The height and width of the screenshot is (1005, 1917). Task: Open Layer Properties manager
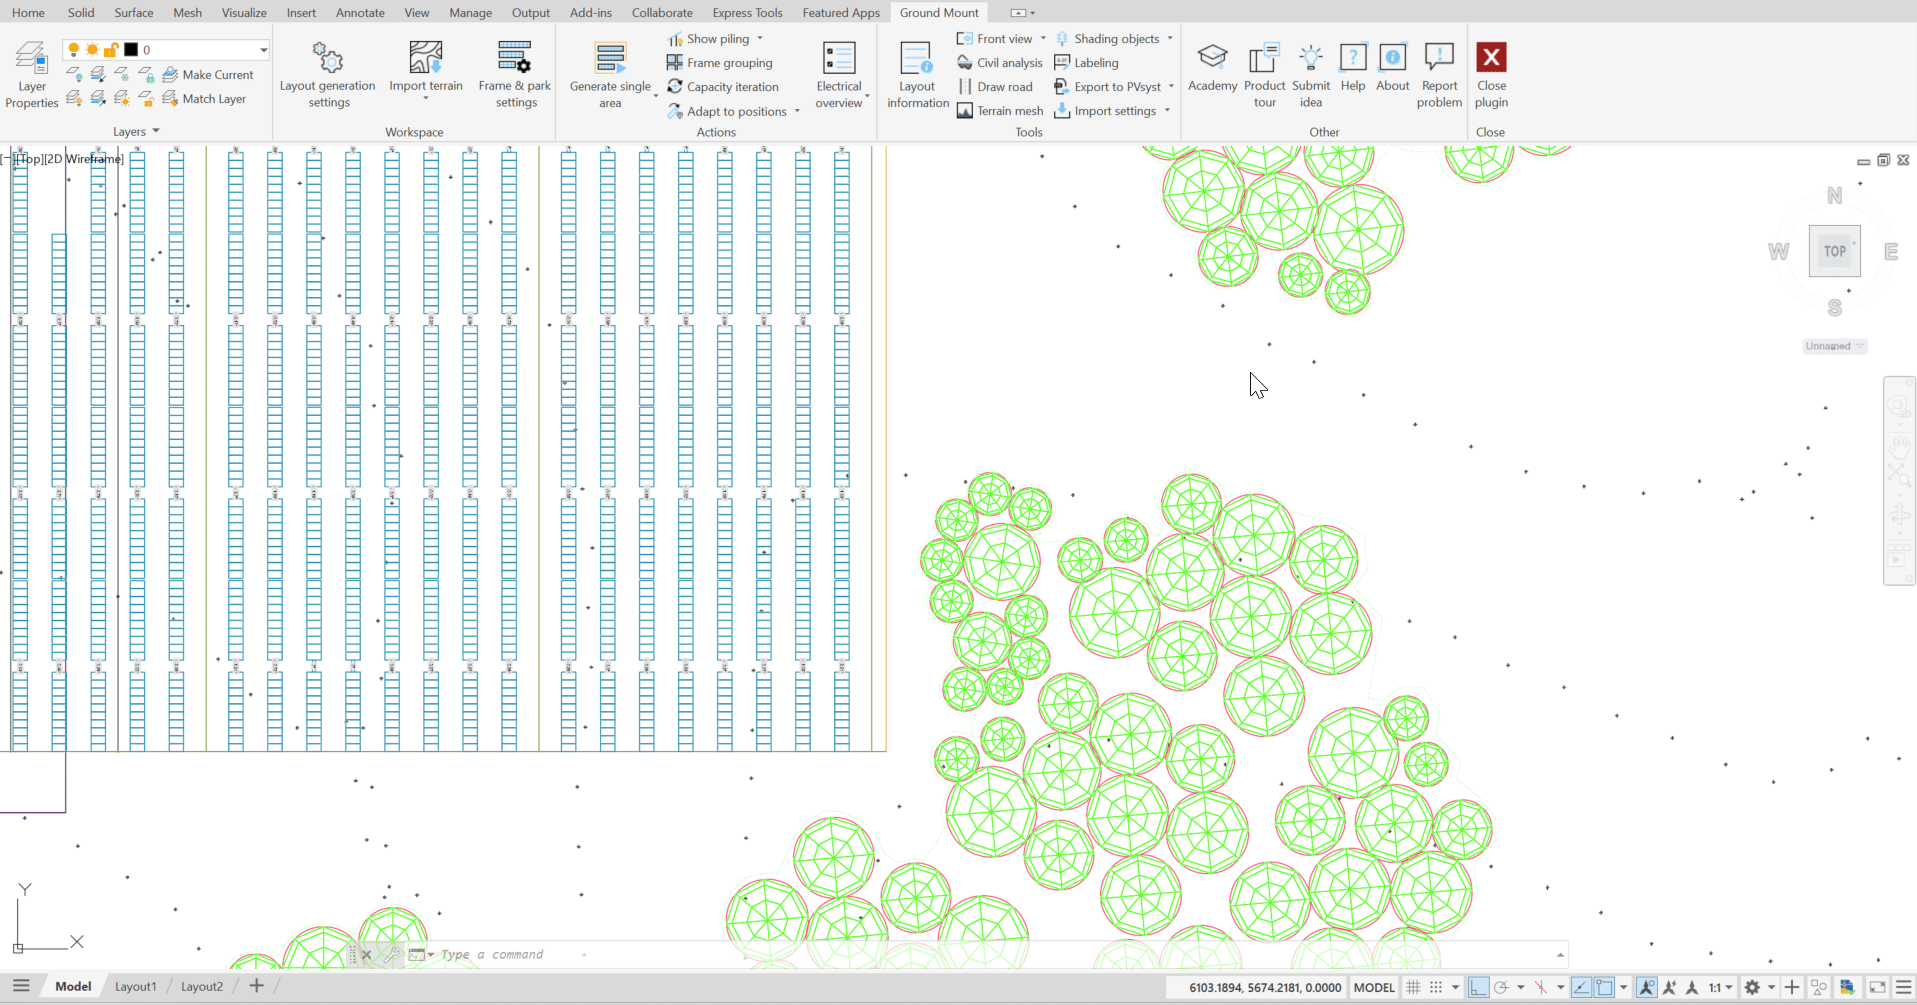click(x=32, y=75)
